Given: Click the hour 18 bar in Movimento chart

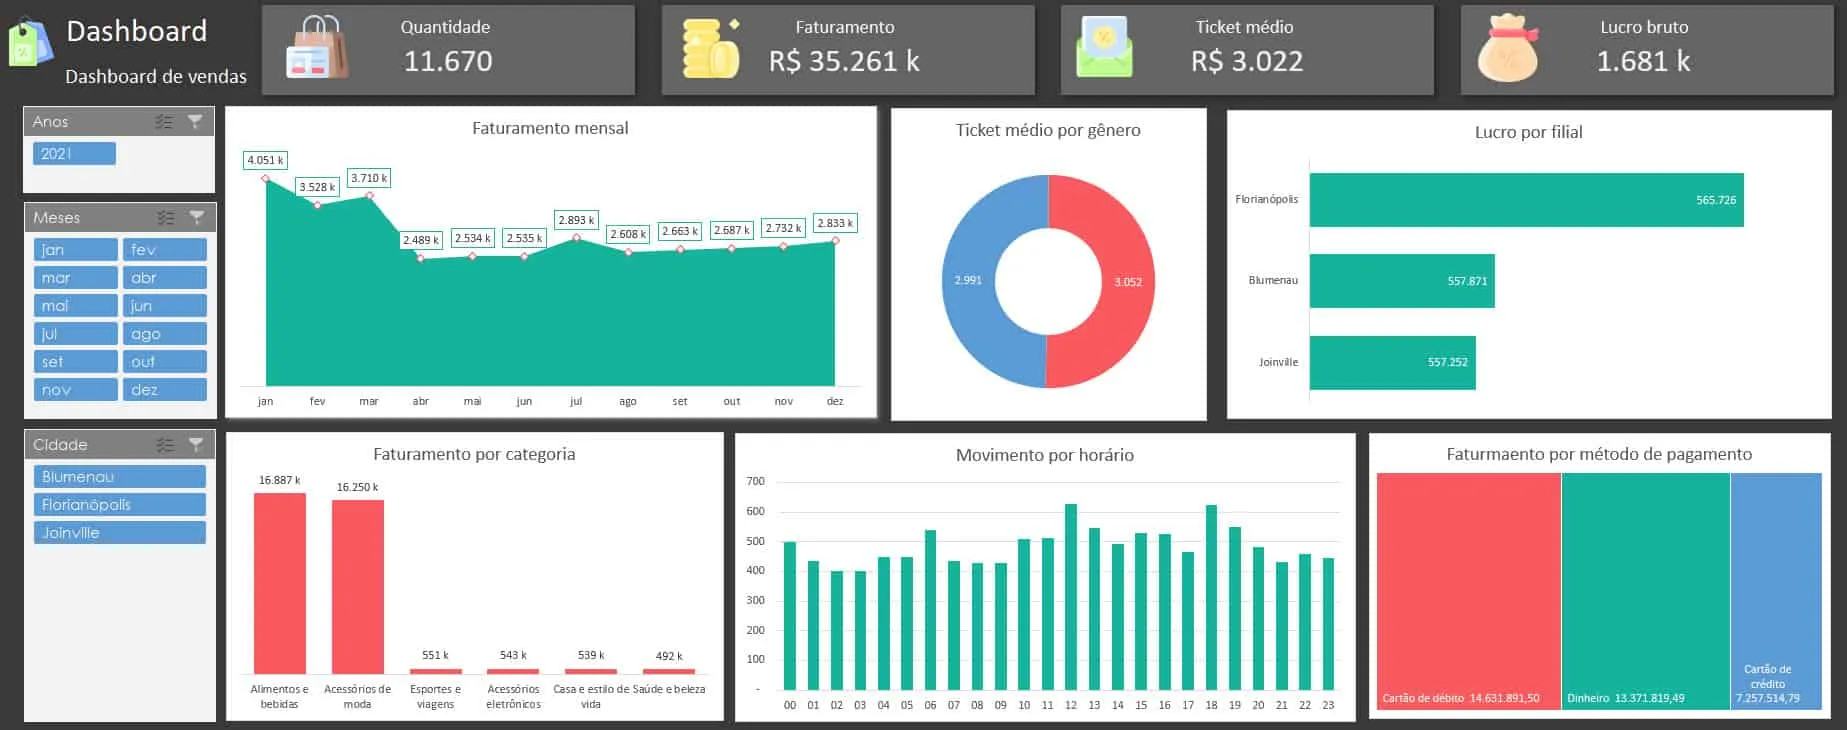Looking at the screenshot, I should pyautogui.click(x=1211, y=598).
